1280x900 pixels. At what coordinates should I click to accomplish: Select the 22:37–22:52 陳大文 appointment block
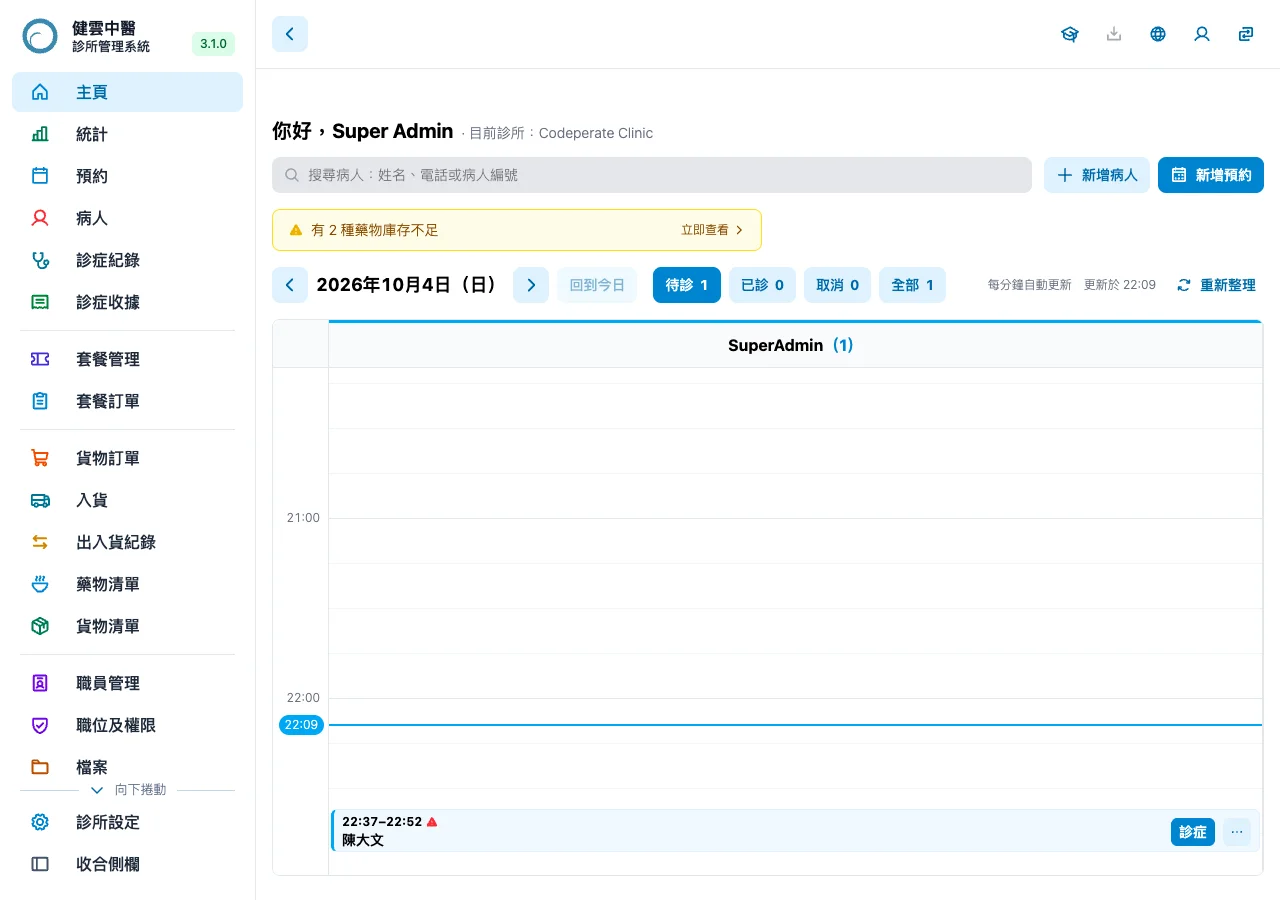795,831
